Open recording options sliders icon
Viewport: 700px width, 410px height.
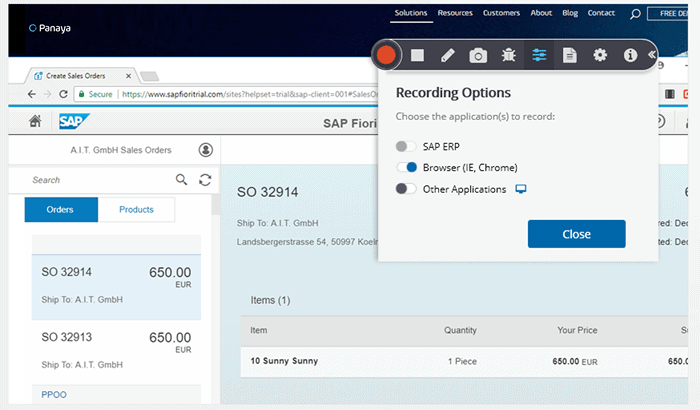pyautogui.click(x=539, y=55)
